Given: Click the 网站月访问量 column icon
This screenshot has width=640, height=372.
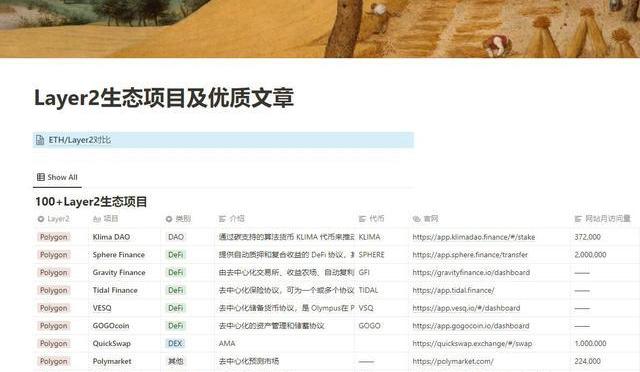Looking at the screenshot, I should 578,219.
